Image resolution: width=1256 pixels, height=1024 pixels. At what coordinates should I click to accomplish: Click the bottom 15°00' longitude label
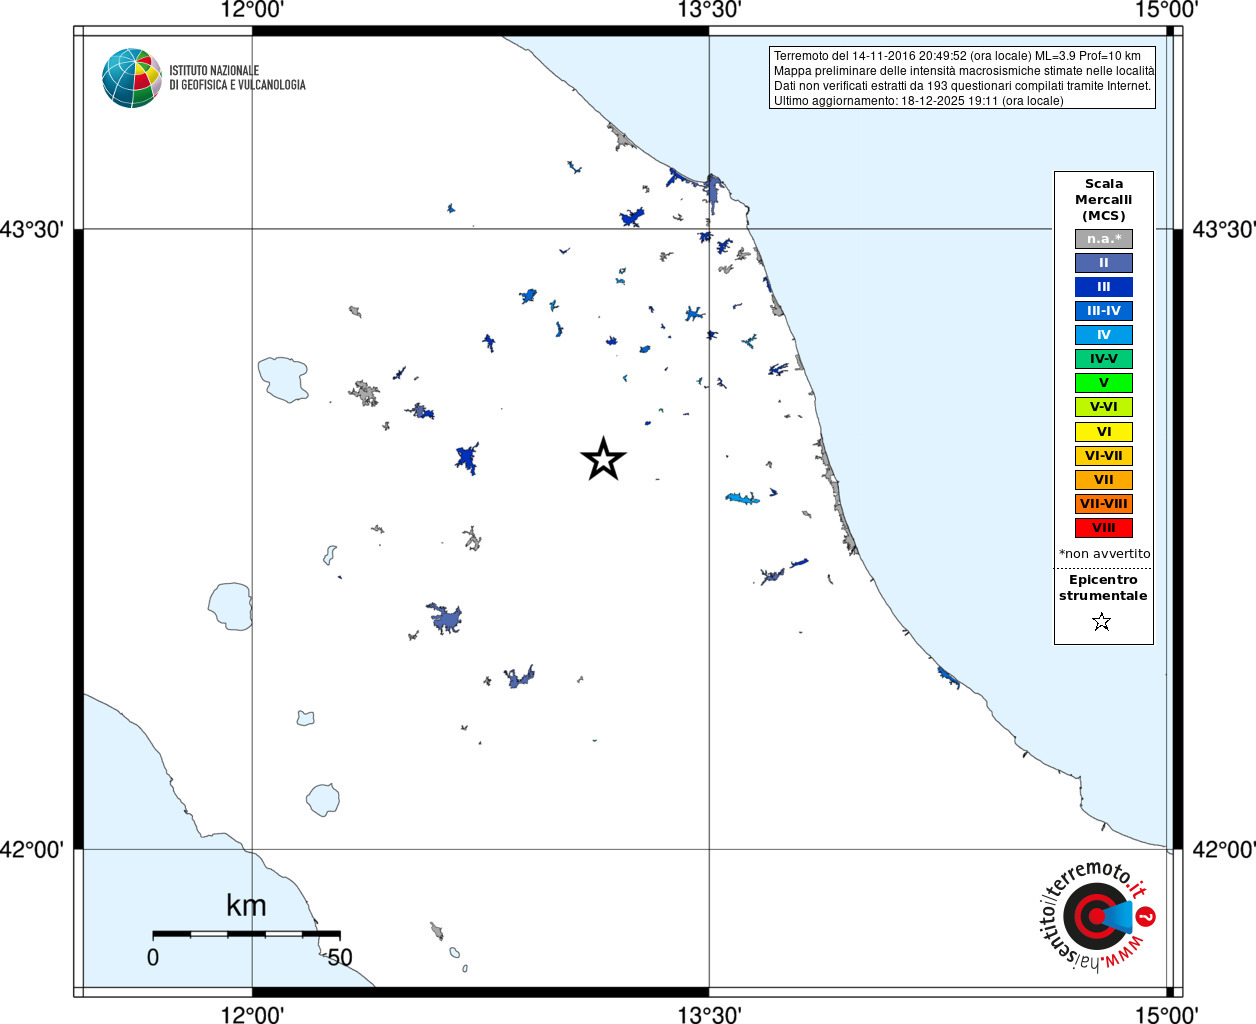click(x=1167, y=1015)
